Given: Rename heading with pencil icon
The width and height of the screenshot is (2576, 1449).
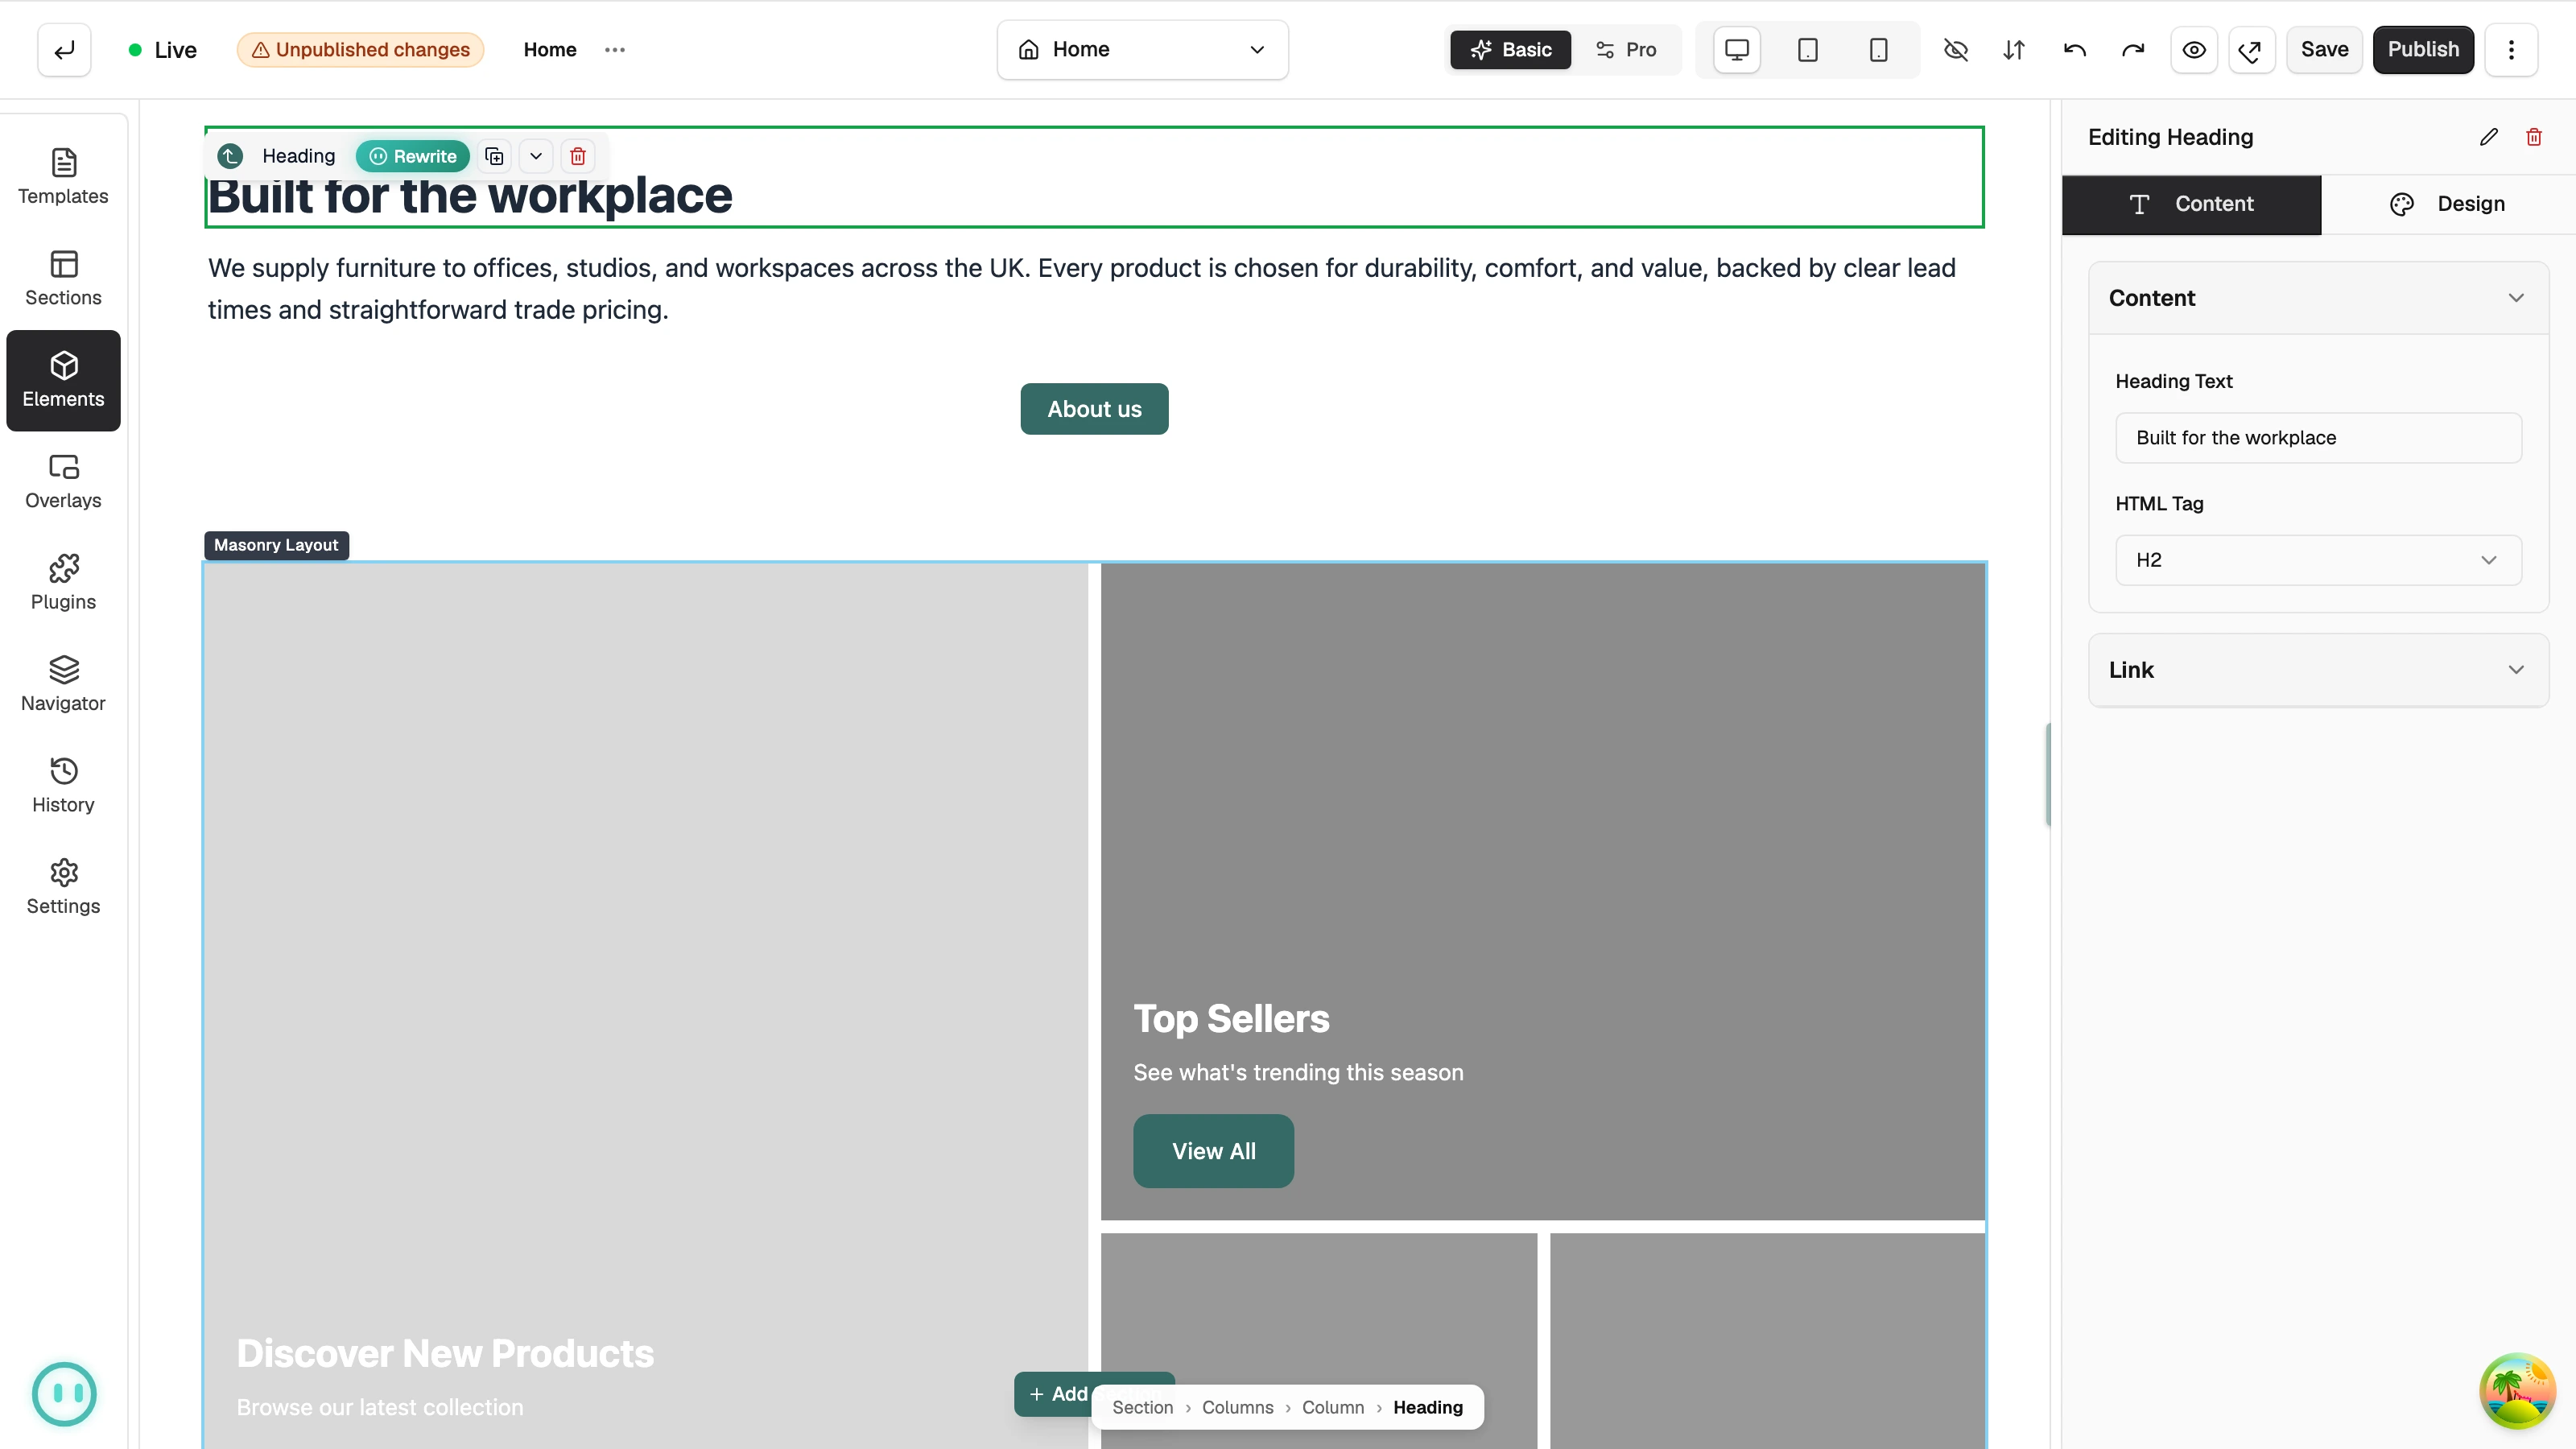Looking at the screenshot, I should [x=2489, y=137].
